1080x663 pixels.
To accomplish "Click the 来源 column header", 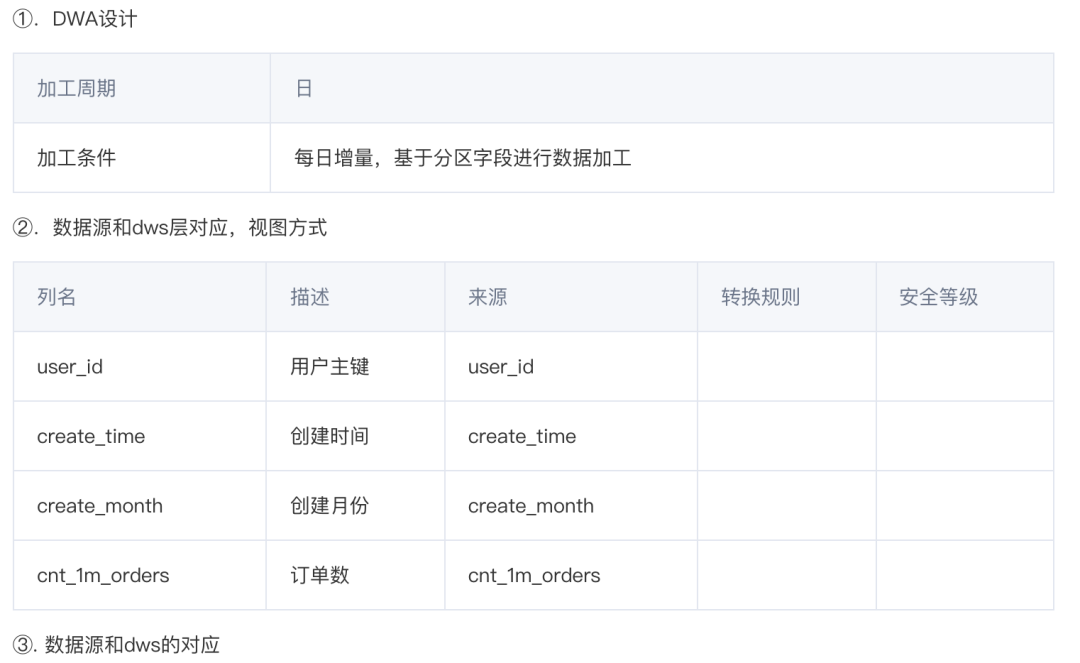I will click(x=487, y=297).
